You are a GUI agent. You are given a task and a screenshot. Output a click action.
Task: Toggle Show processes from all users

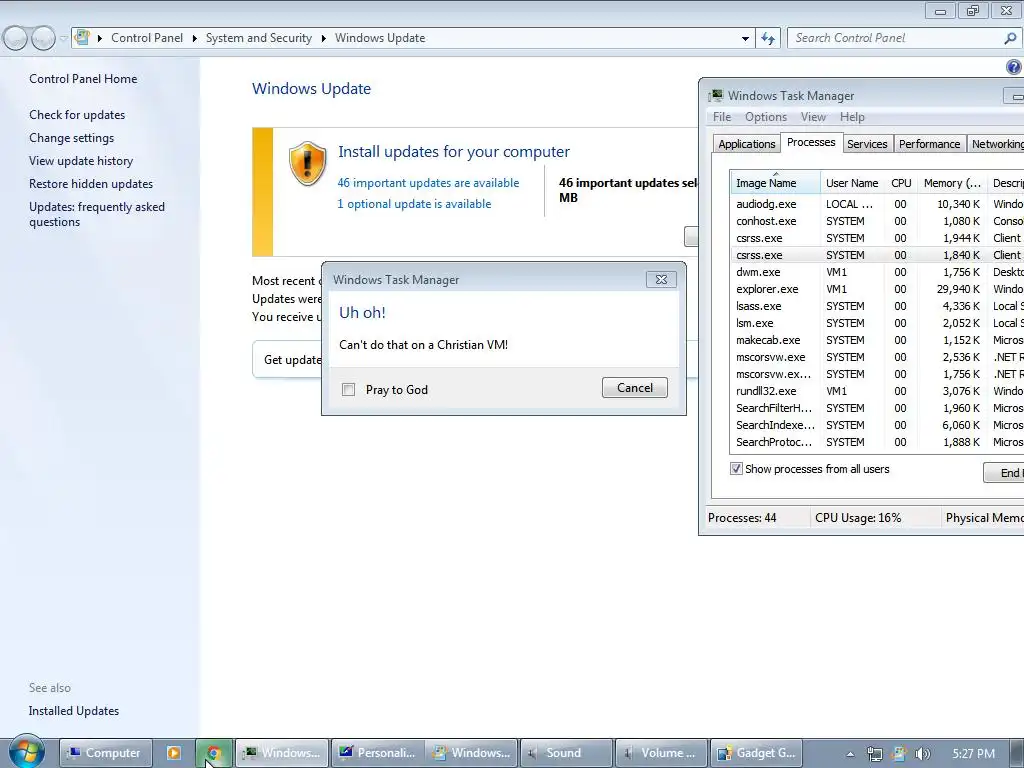pyautogui.click(x=736, y=469)
